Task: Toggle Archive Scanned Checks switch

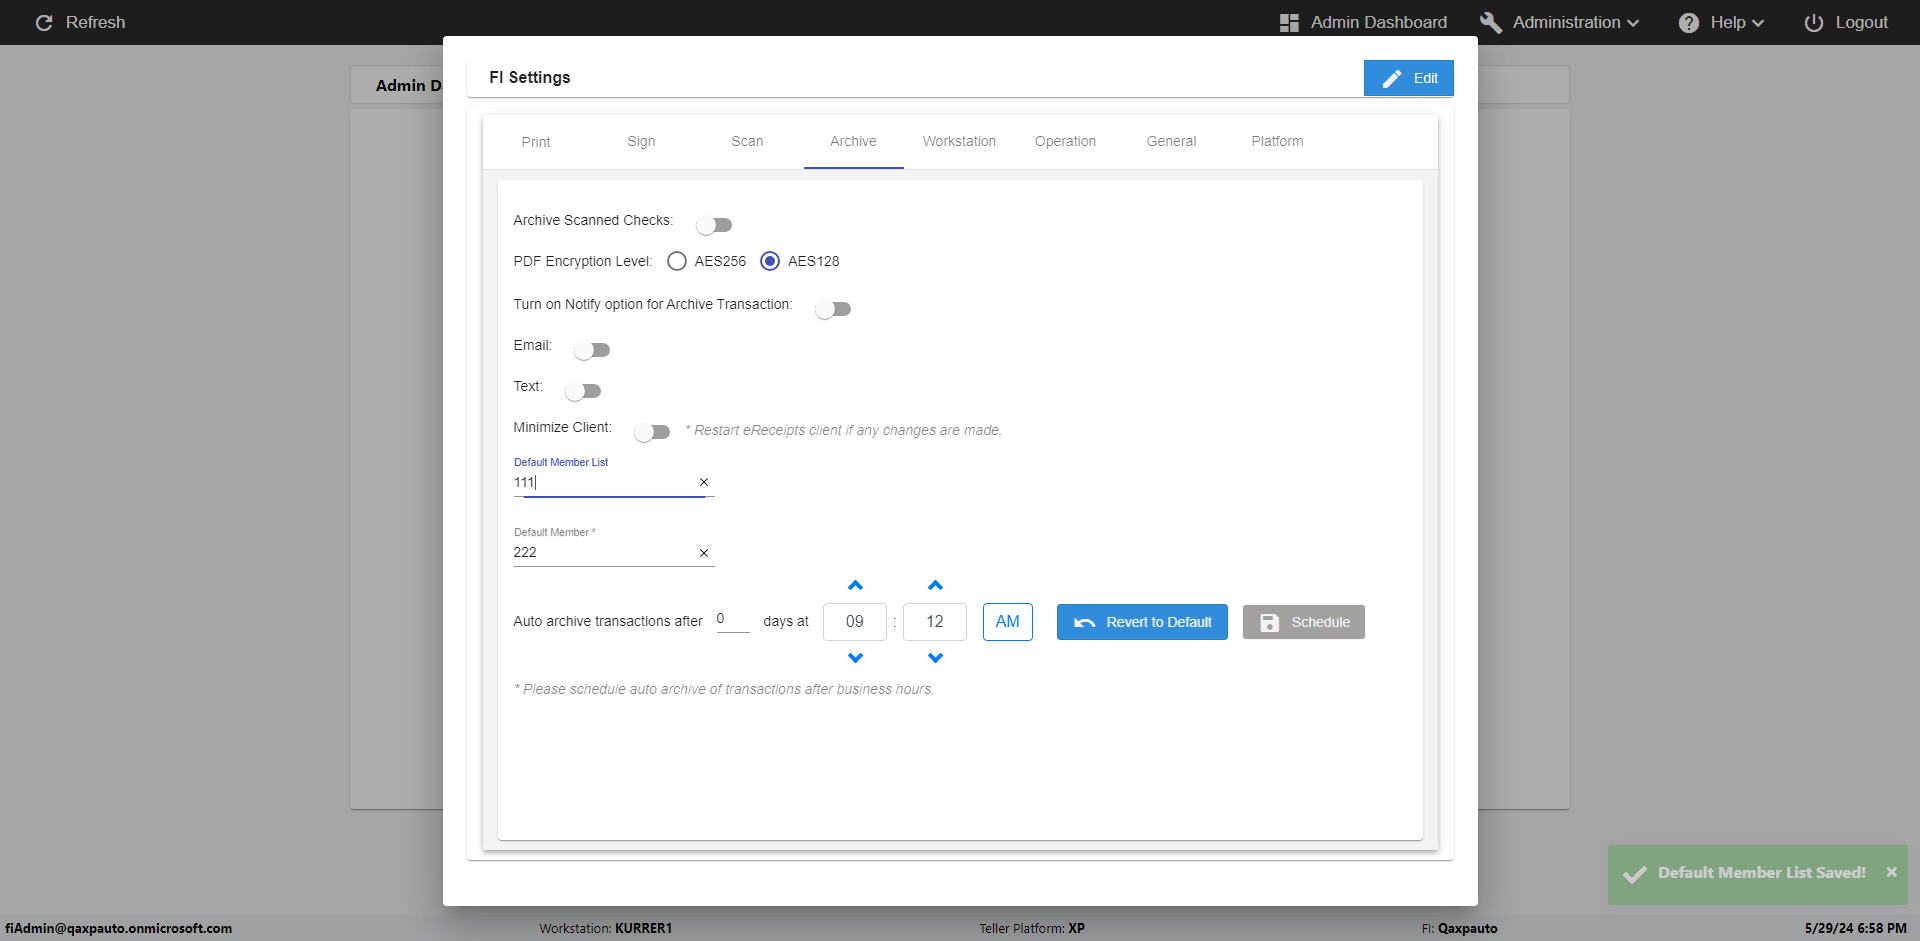Action: tap(714, 225)
